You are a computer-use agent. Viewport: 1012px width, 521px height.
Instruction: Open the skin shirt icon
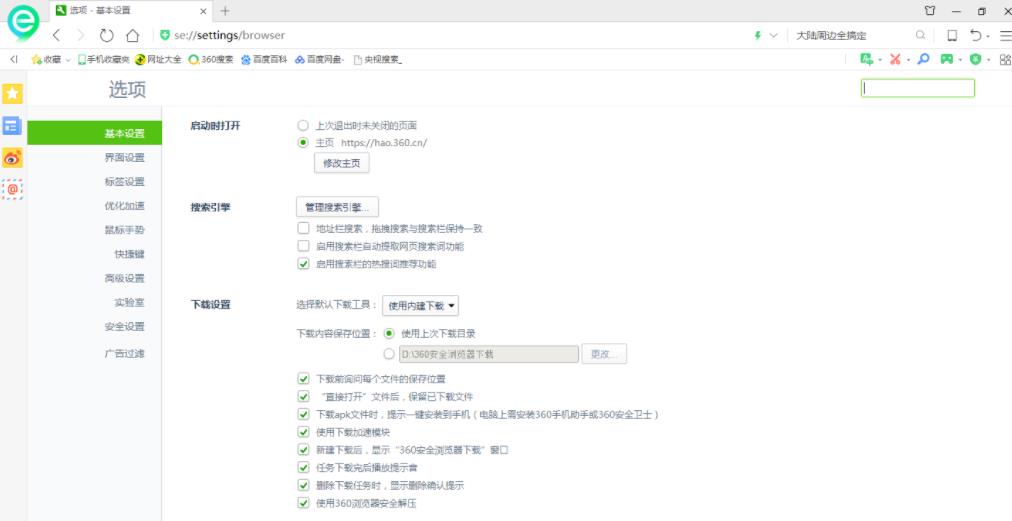click(x=930, y=11)
